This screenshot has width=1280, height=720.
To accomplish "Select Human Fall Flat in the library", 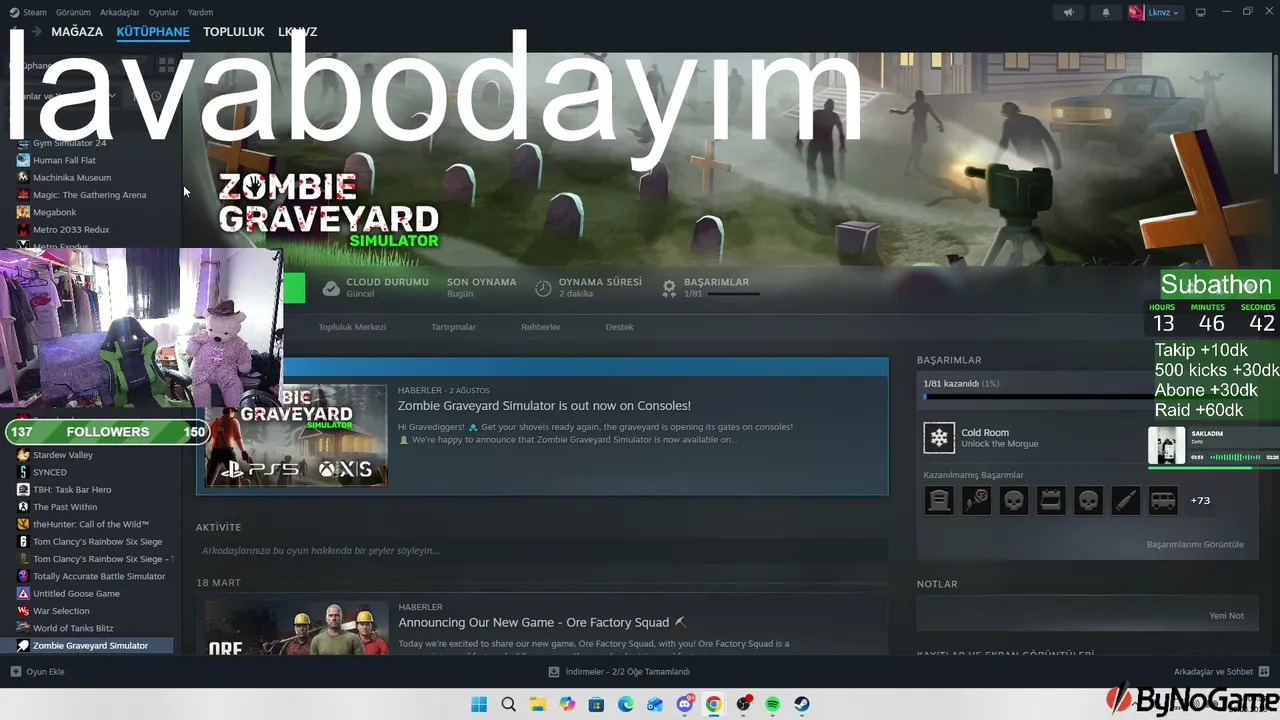I will [64, 160].
